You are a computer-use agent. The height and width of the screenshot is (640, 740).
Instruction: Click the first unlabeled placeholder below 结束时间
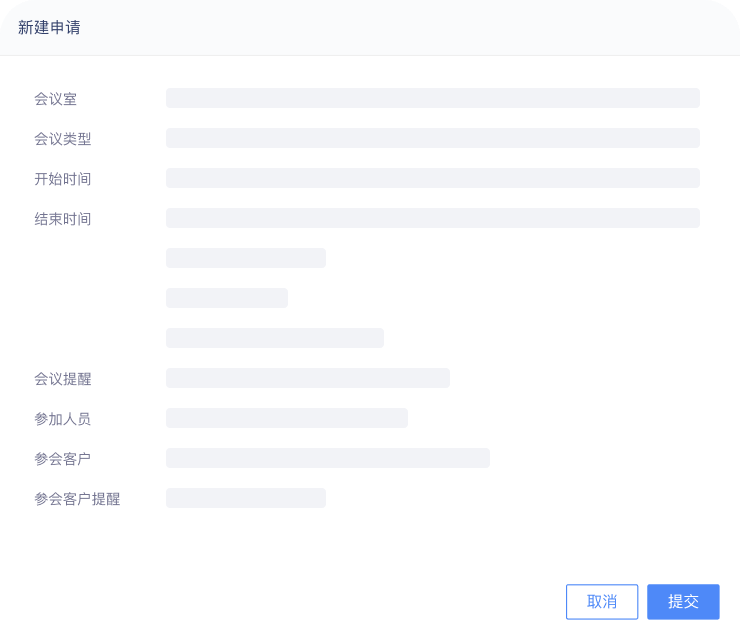245,258
